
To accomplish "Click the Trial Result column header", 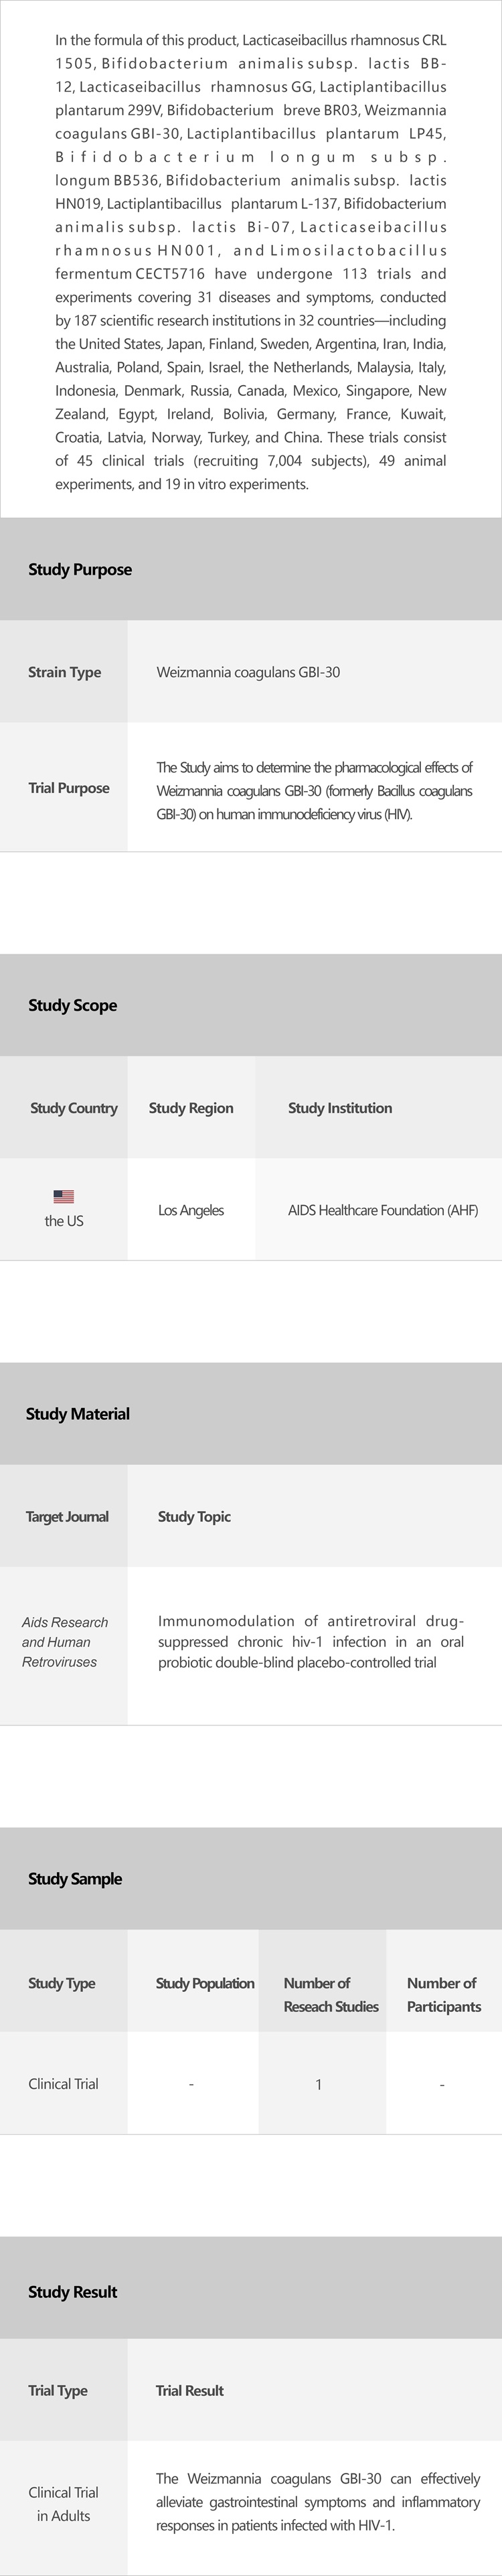I will [x=190, y=2390].
